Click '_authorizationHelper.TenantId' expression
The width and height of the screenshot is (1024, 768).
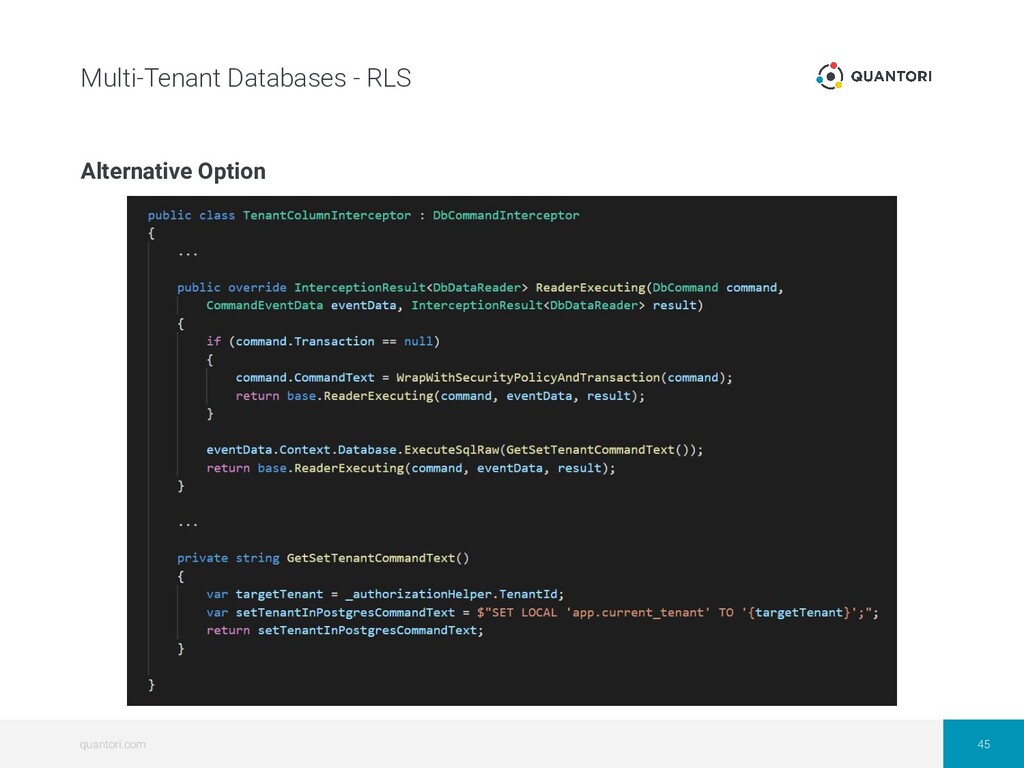pos(451,594)
